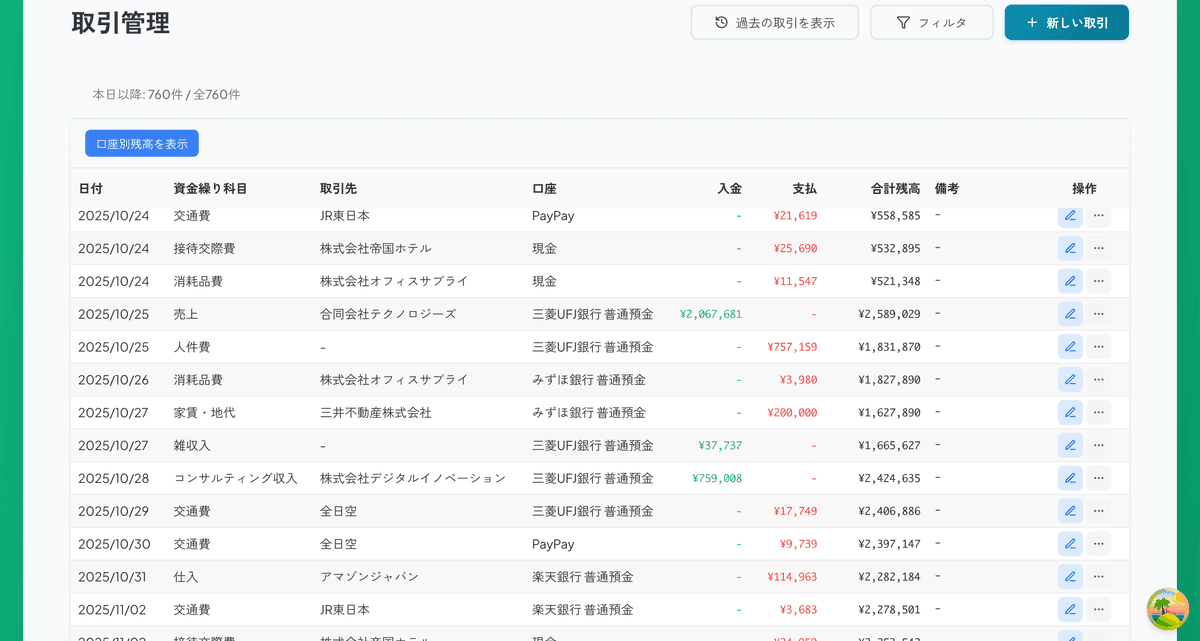This screenshot has height=641, width=1200.
Task: Select the 株式会社帝国ホテル cell
Action: click(x=376, y=248)
